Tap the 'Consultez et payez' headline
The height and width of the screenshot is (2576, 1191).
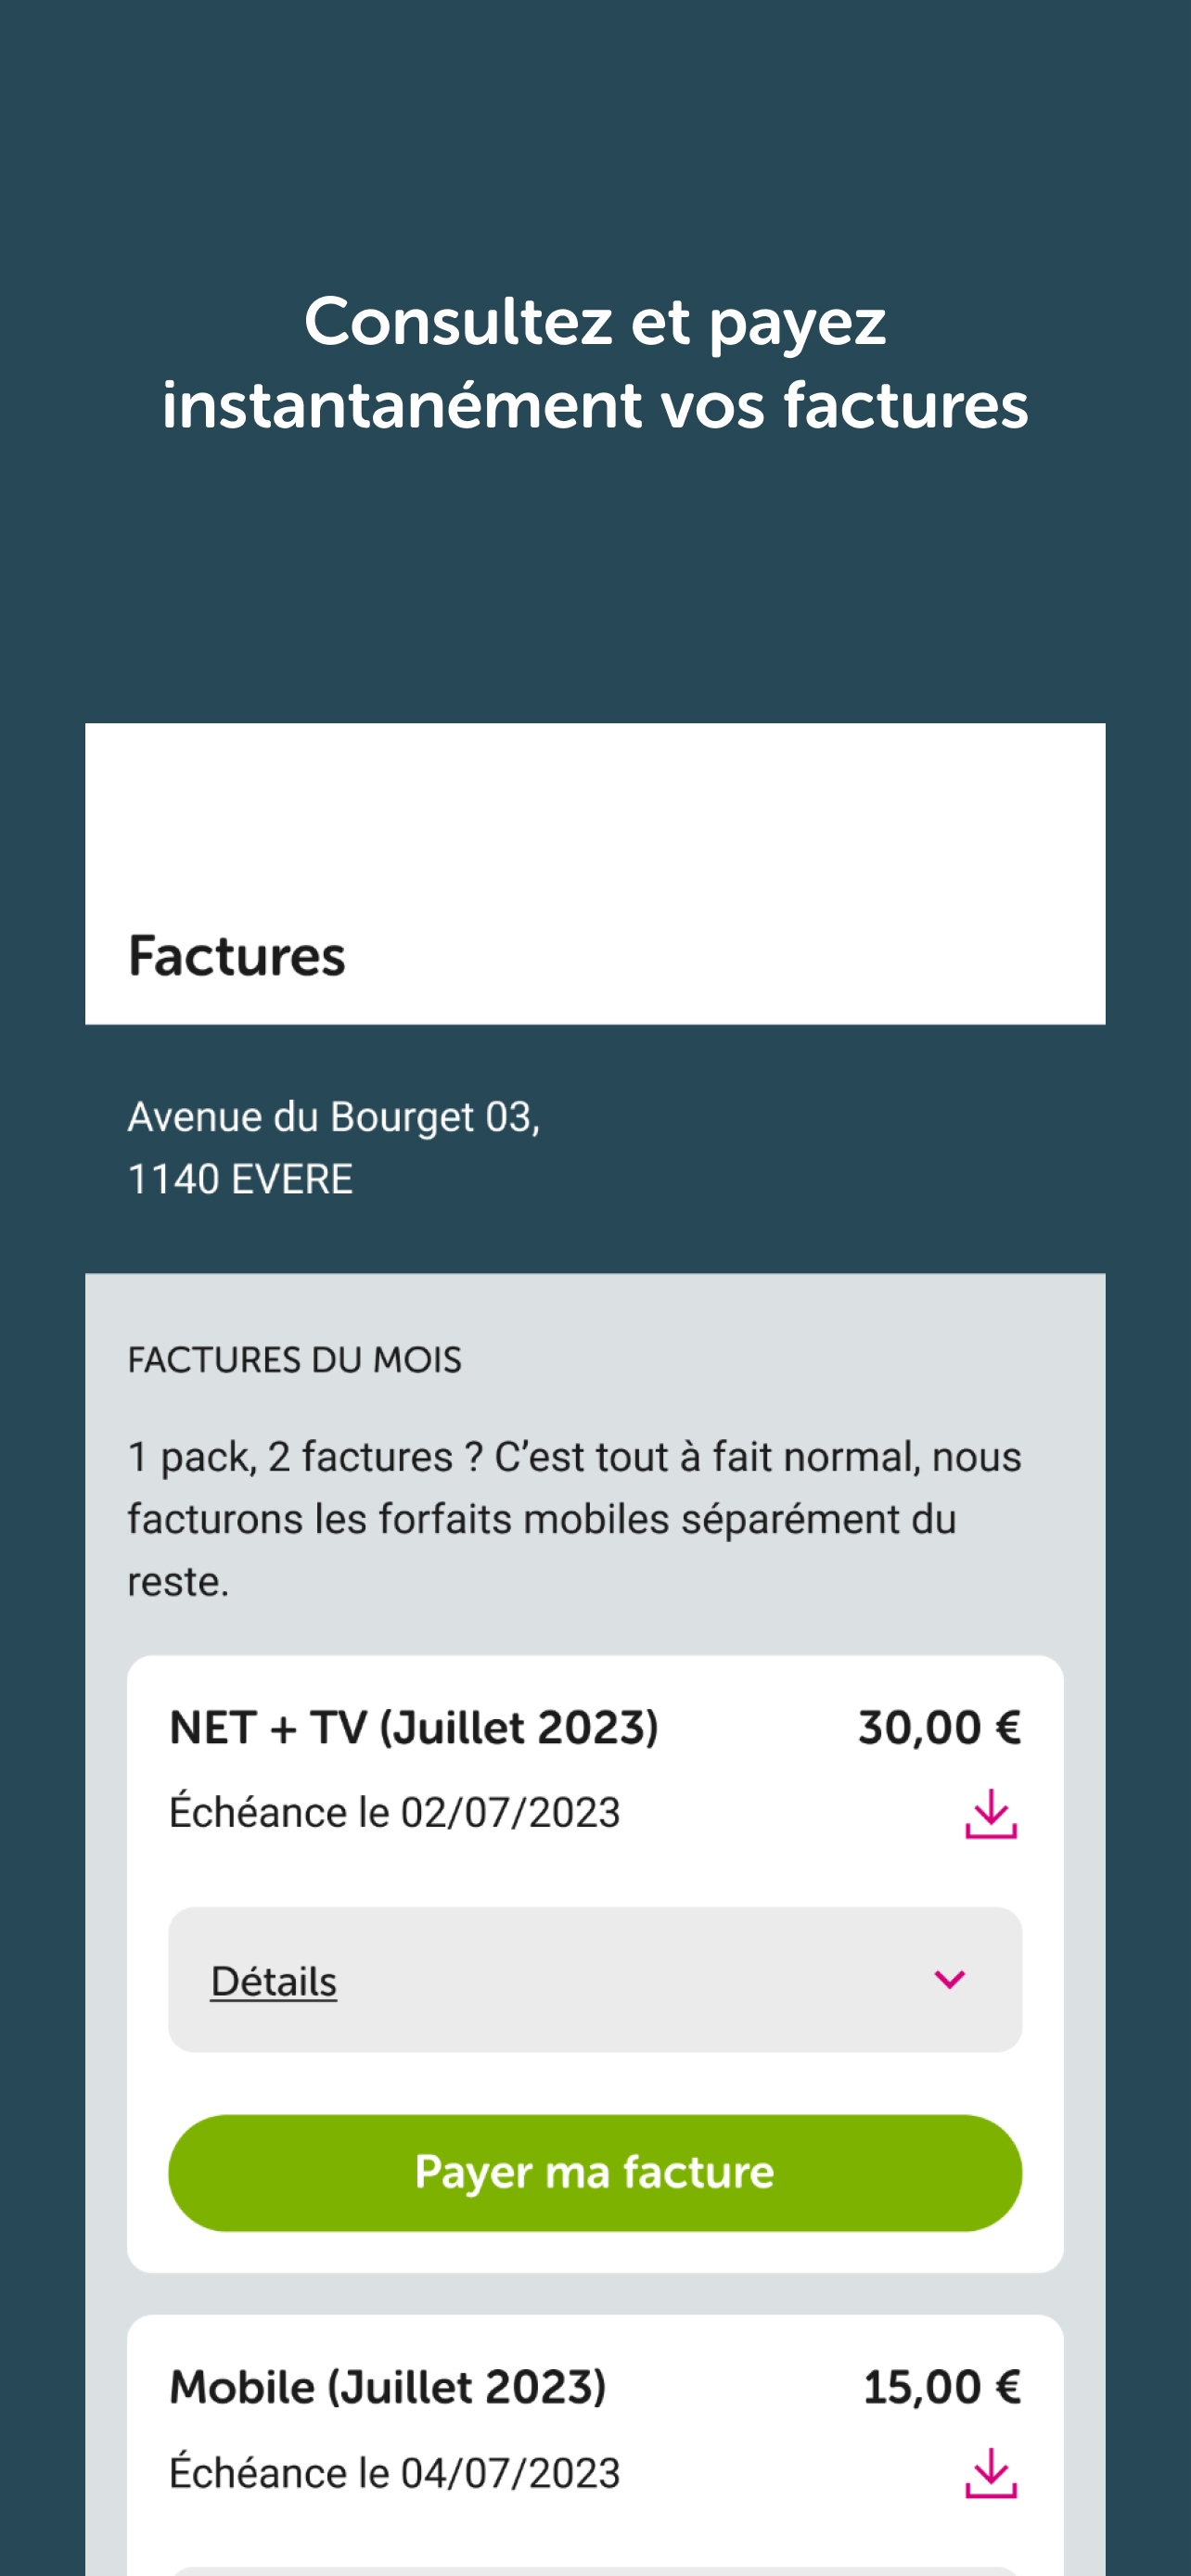[595, 322]
